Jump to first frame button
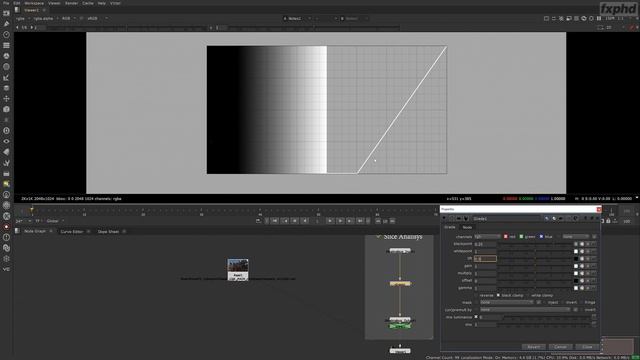 tap(275, 221)
